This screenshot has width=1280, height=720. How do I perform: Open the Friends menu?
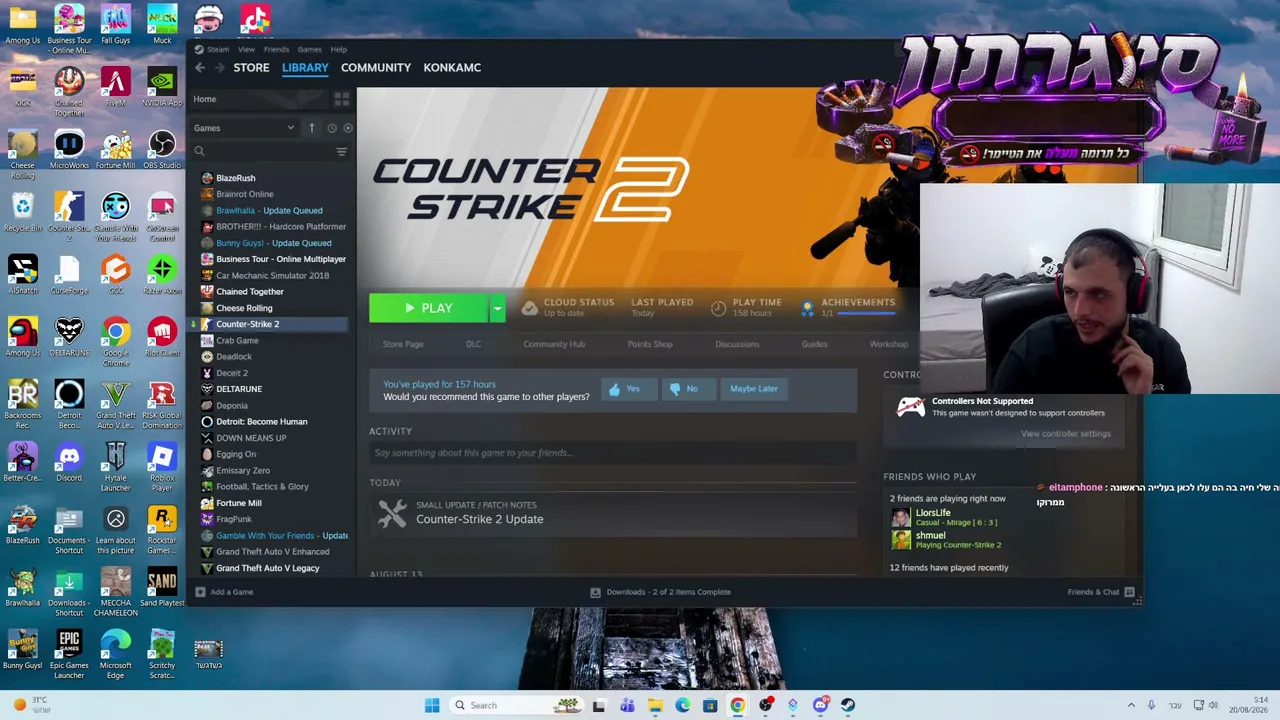(x=276, y=49)
